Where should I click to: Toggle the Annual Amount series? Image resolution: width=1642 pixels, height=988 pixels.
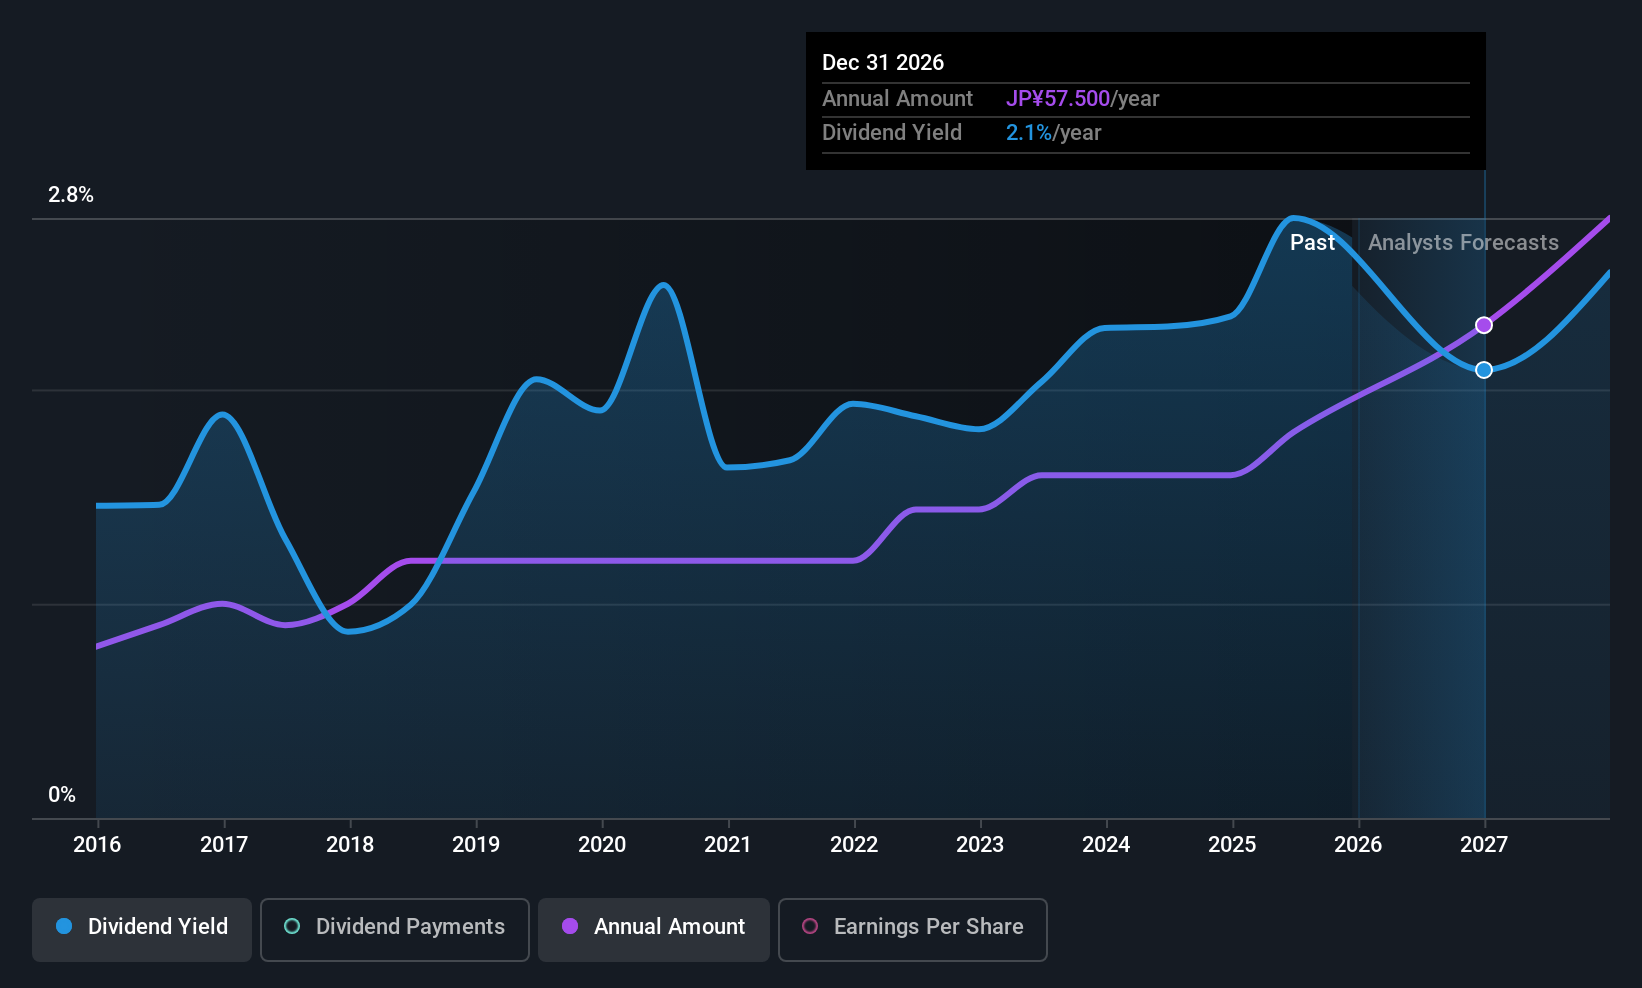pos(654,929)
